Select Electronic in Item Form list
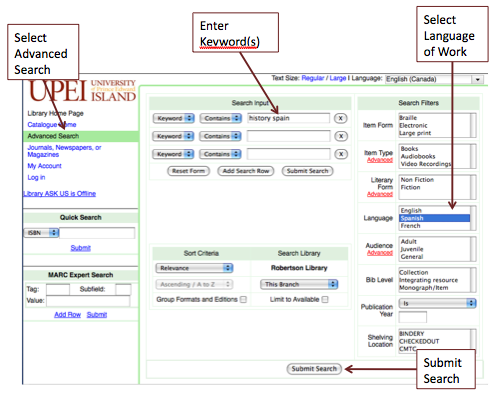This screenshot has height=399, width=502. [x=413, y=125]
